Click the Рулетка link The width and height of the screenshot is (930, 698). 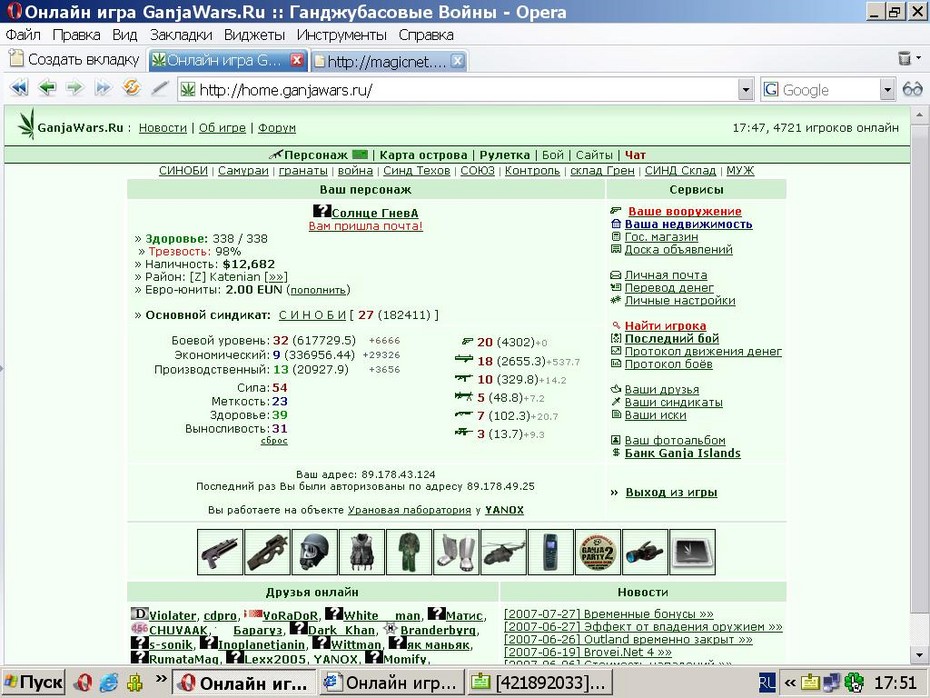coord(505,155)
